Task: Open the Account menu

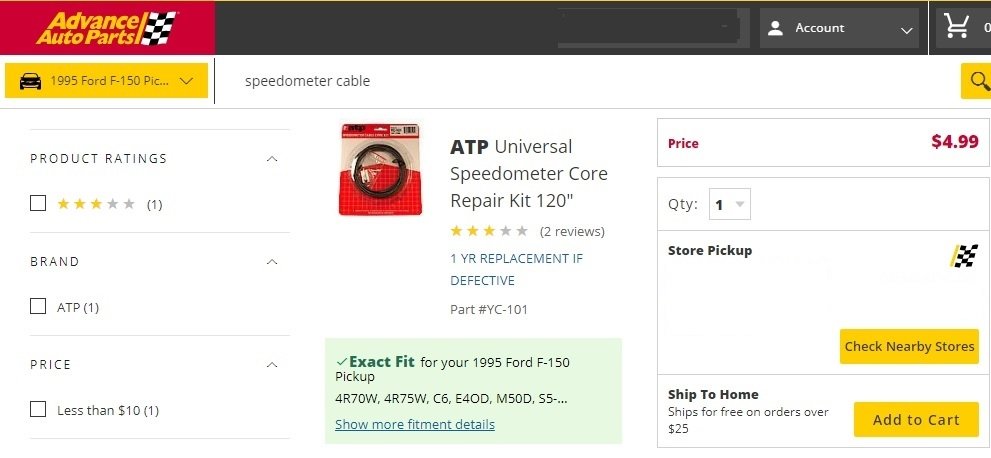Action: click(839, 28)
